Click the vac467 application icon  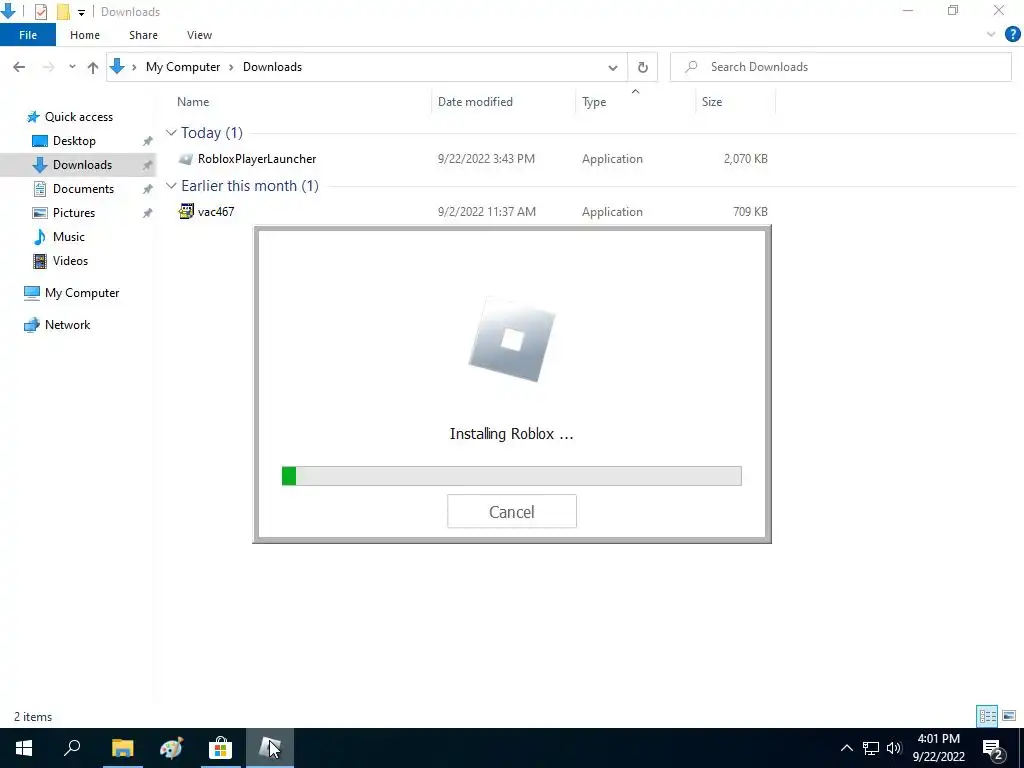point(186,211)
